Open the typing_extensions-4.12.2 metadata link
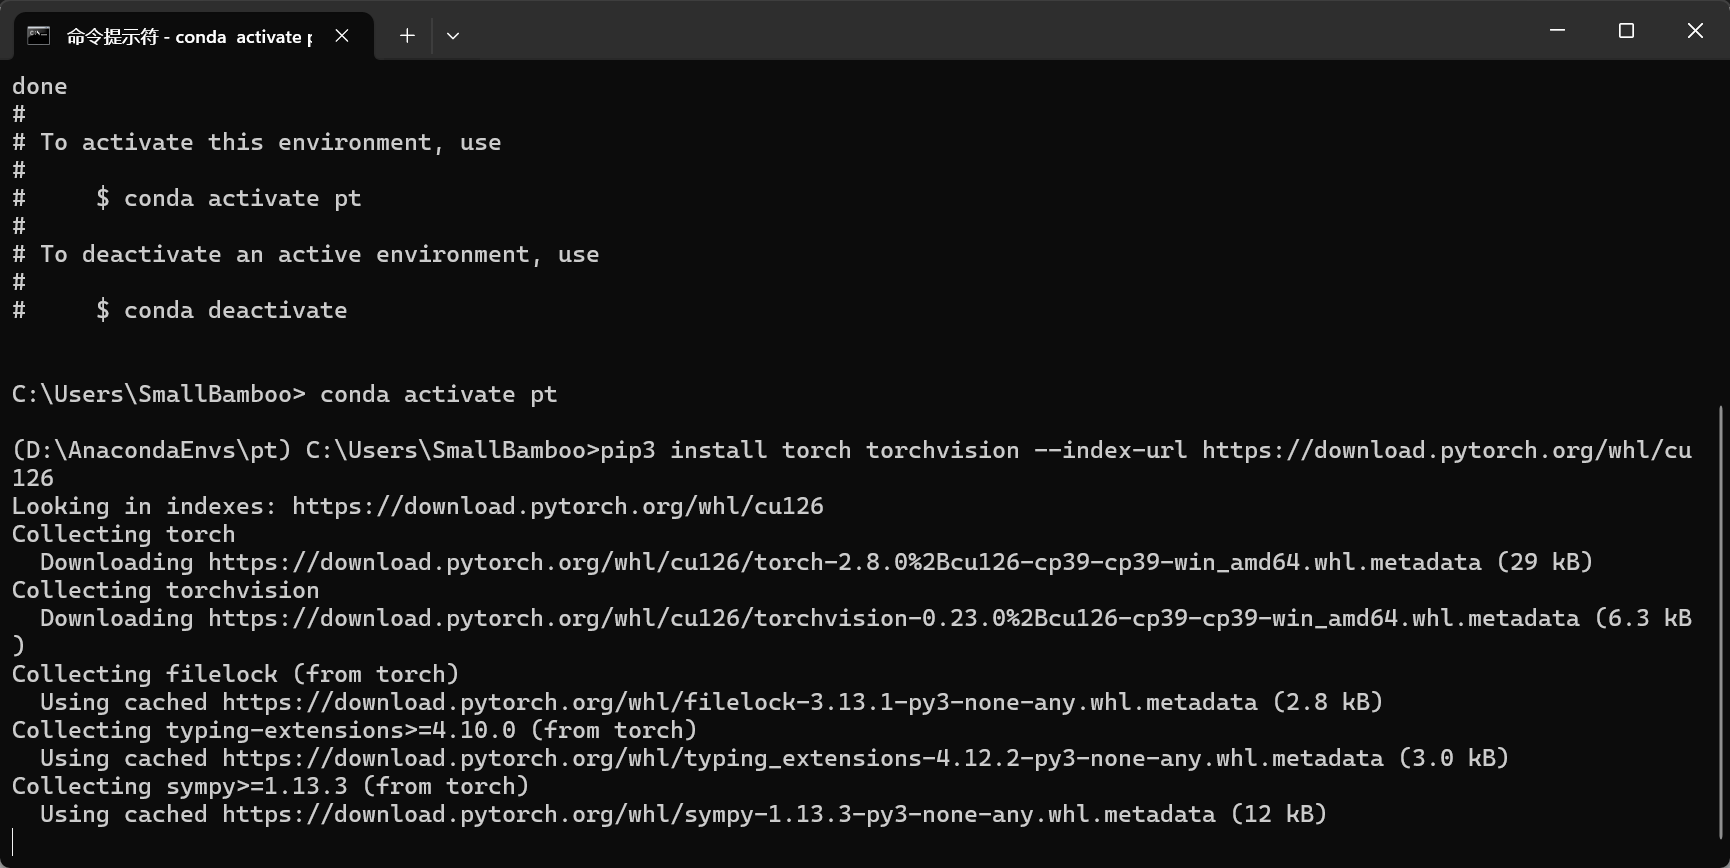1730x868 pixels. click(802, 758)
